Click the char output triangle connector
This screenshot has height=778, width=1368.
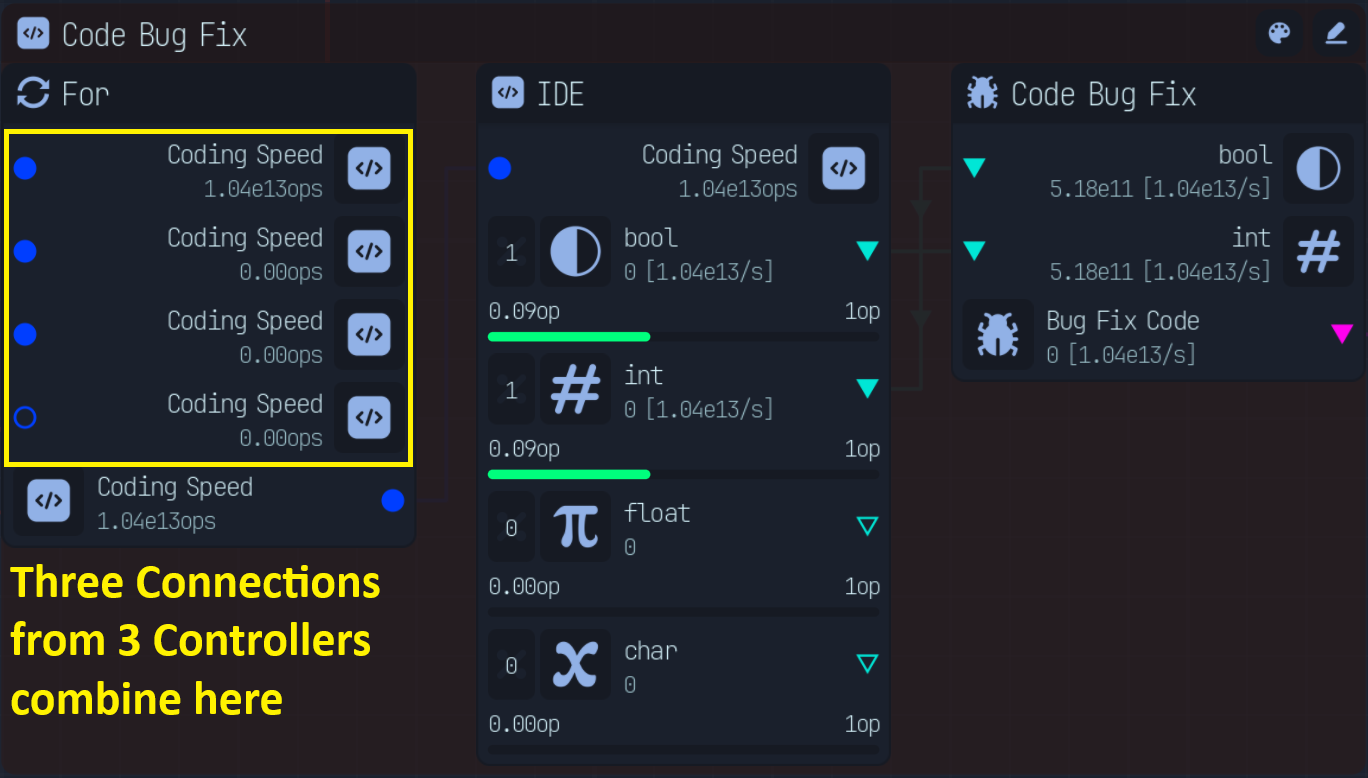[867, 664]
